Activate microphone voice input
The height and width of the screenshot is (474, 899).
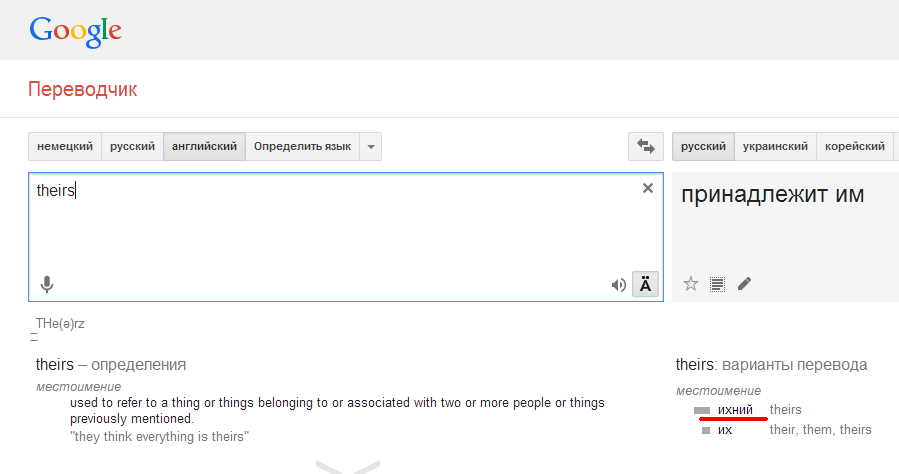pyautogui.click(x=46, y=284)
